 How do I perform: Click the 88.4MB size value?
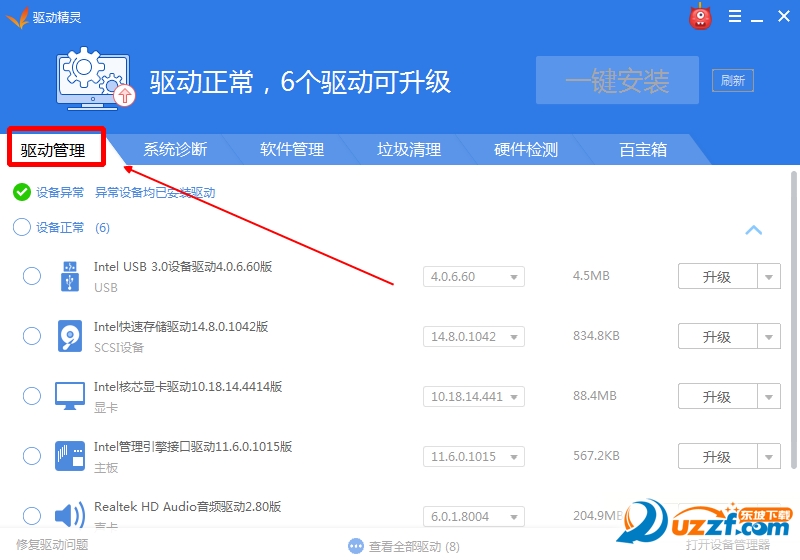coord(594,396)
